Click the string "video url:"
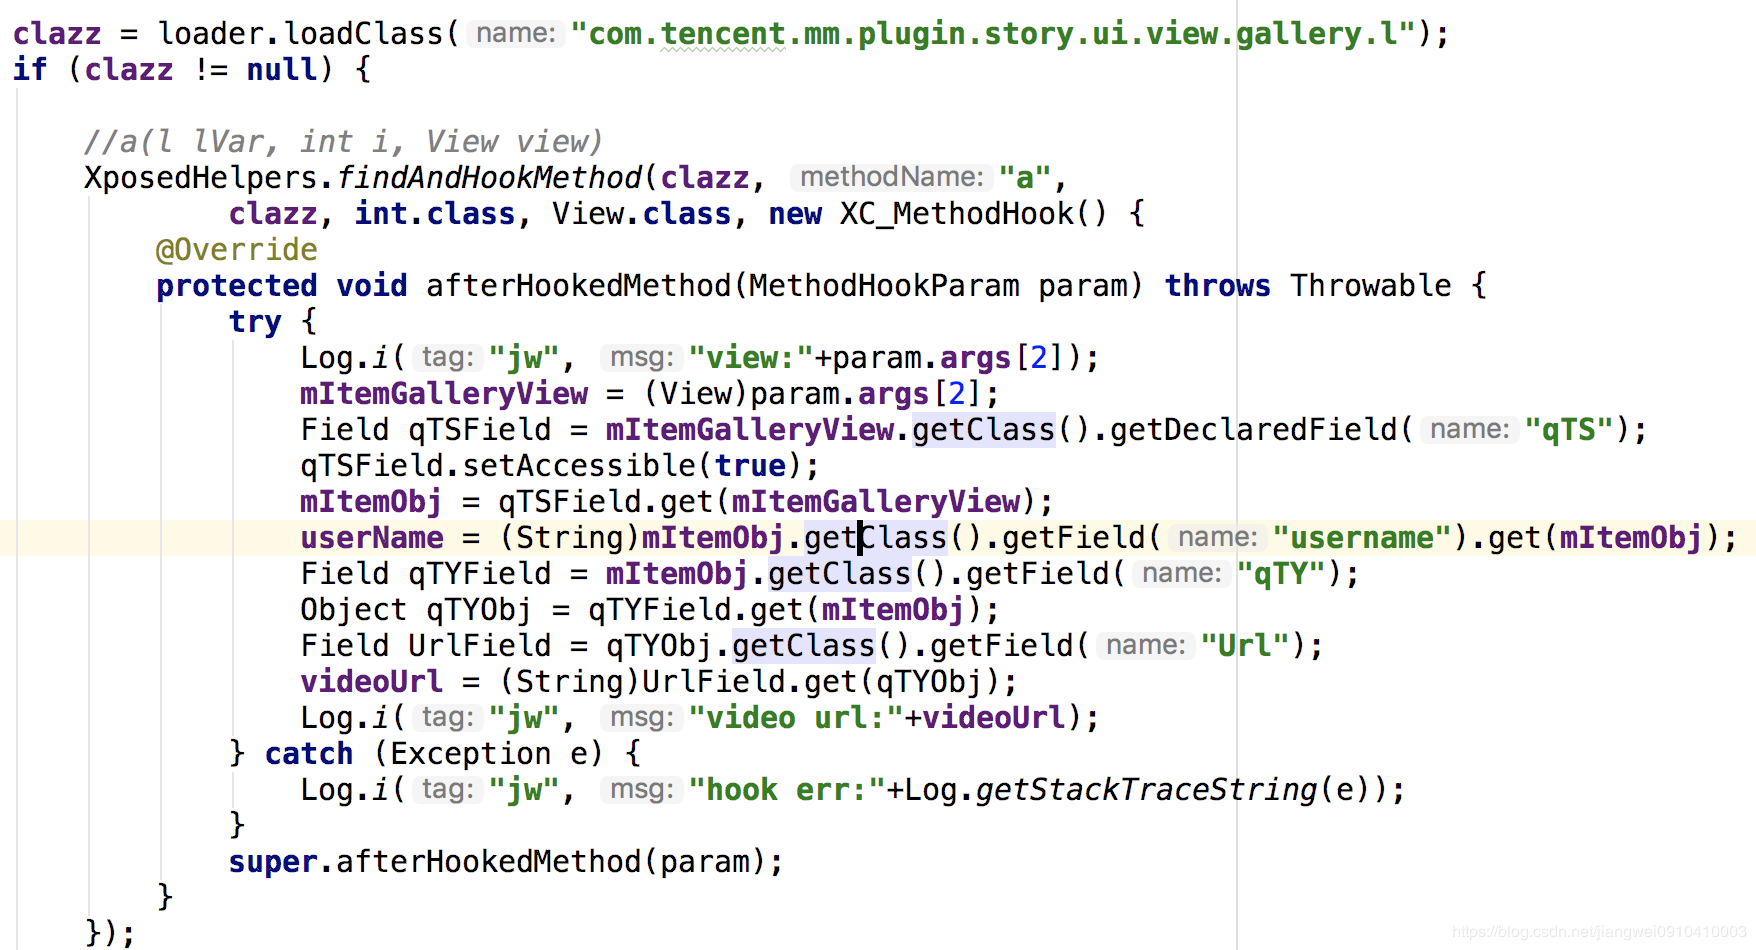Image resolution: width=1756 pixels, height=950 pixels. tap(796, 717)
